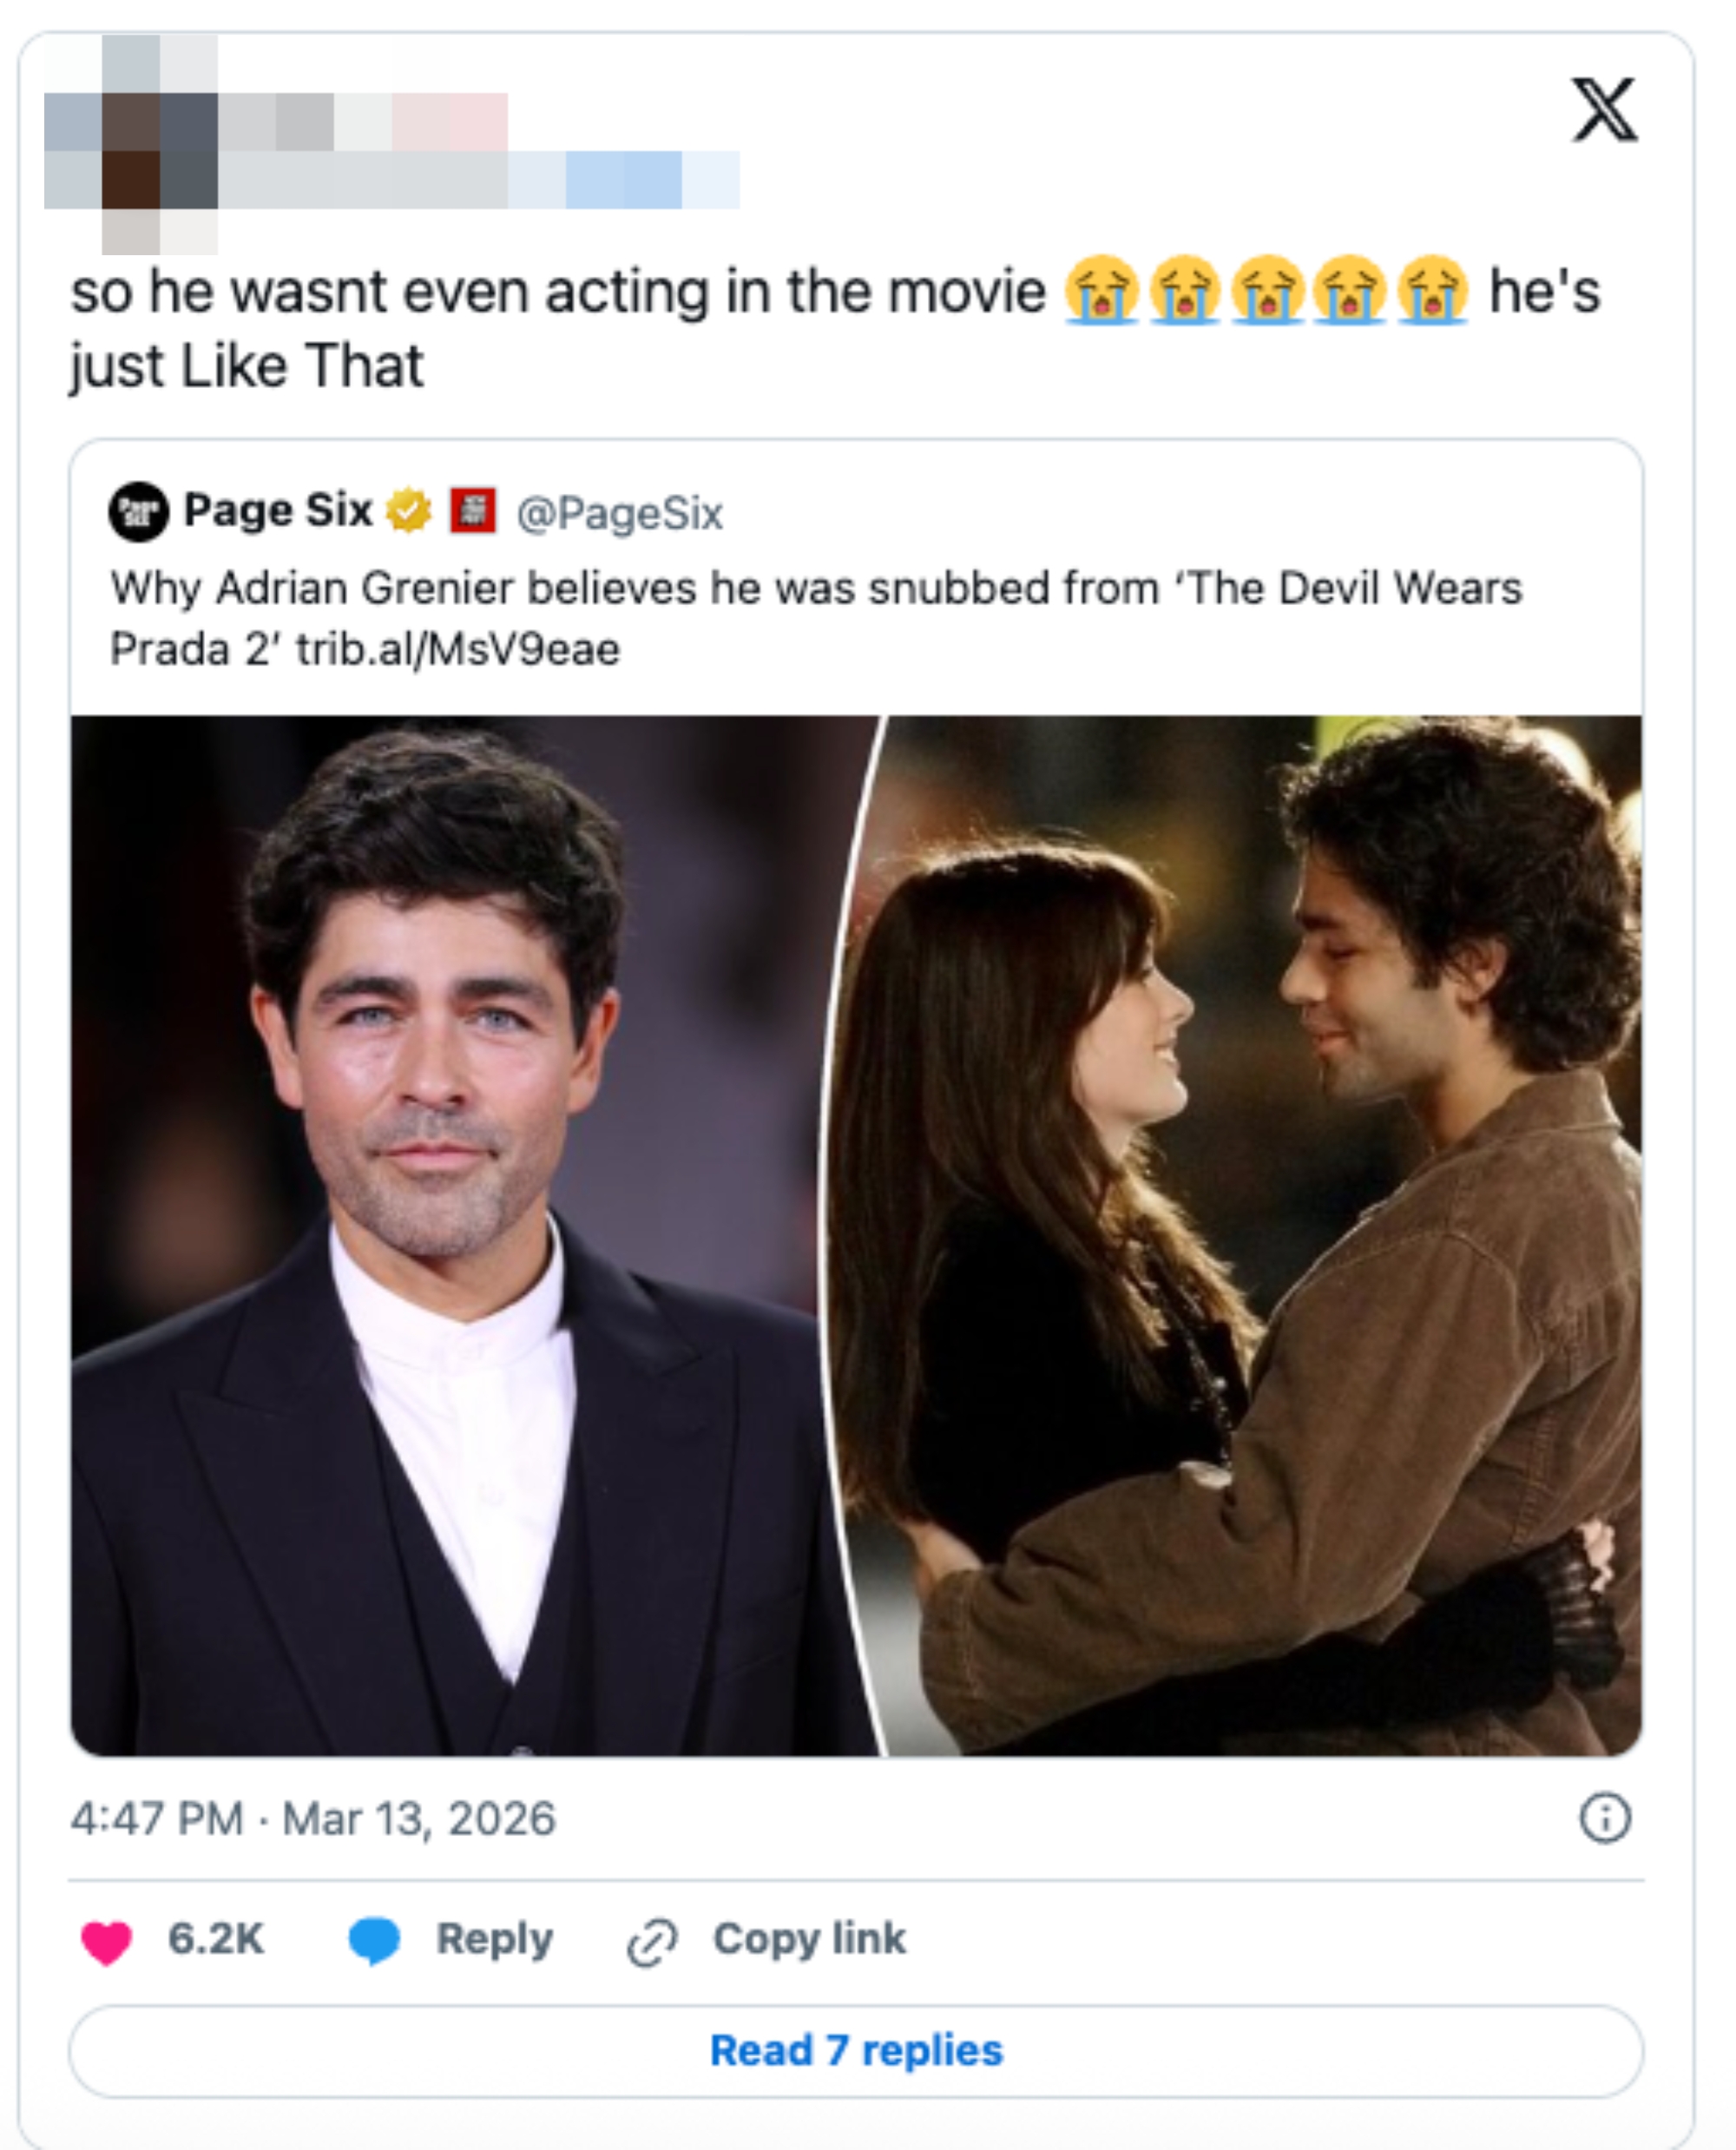The width and height of the screenshot is (1736, 2150).
Task: Open the info circle icon
Action: coord(1604,1817)
